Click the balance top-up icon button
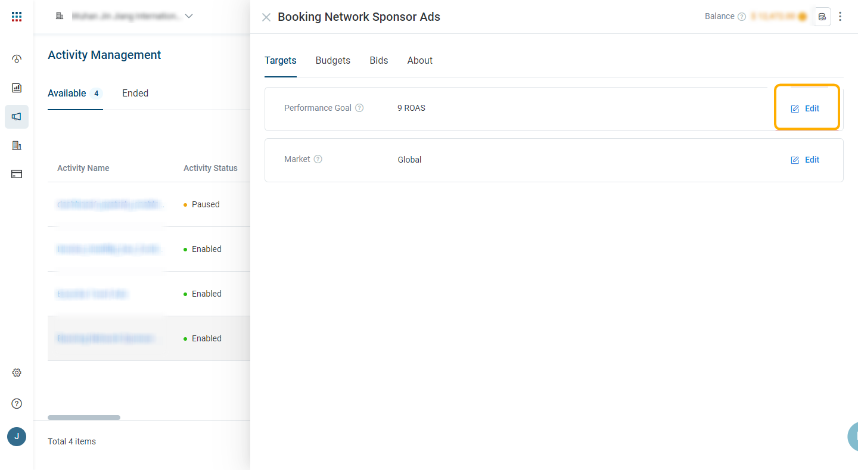Viewport: 858px width, 470px height. (x=822, y=16)
